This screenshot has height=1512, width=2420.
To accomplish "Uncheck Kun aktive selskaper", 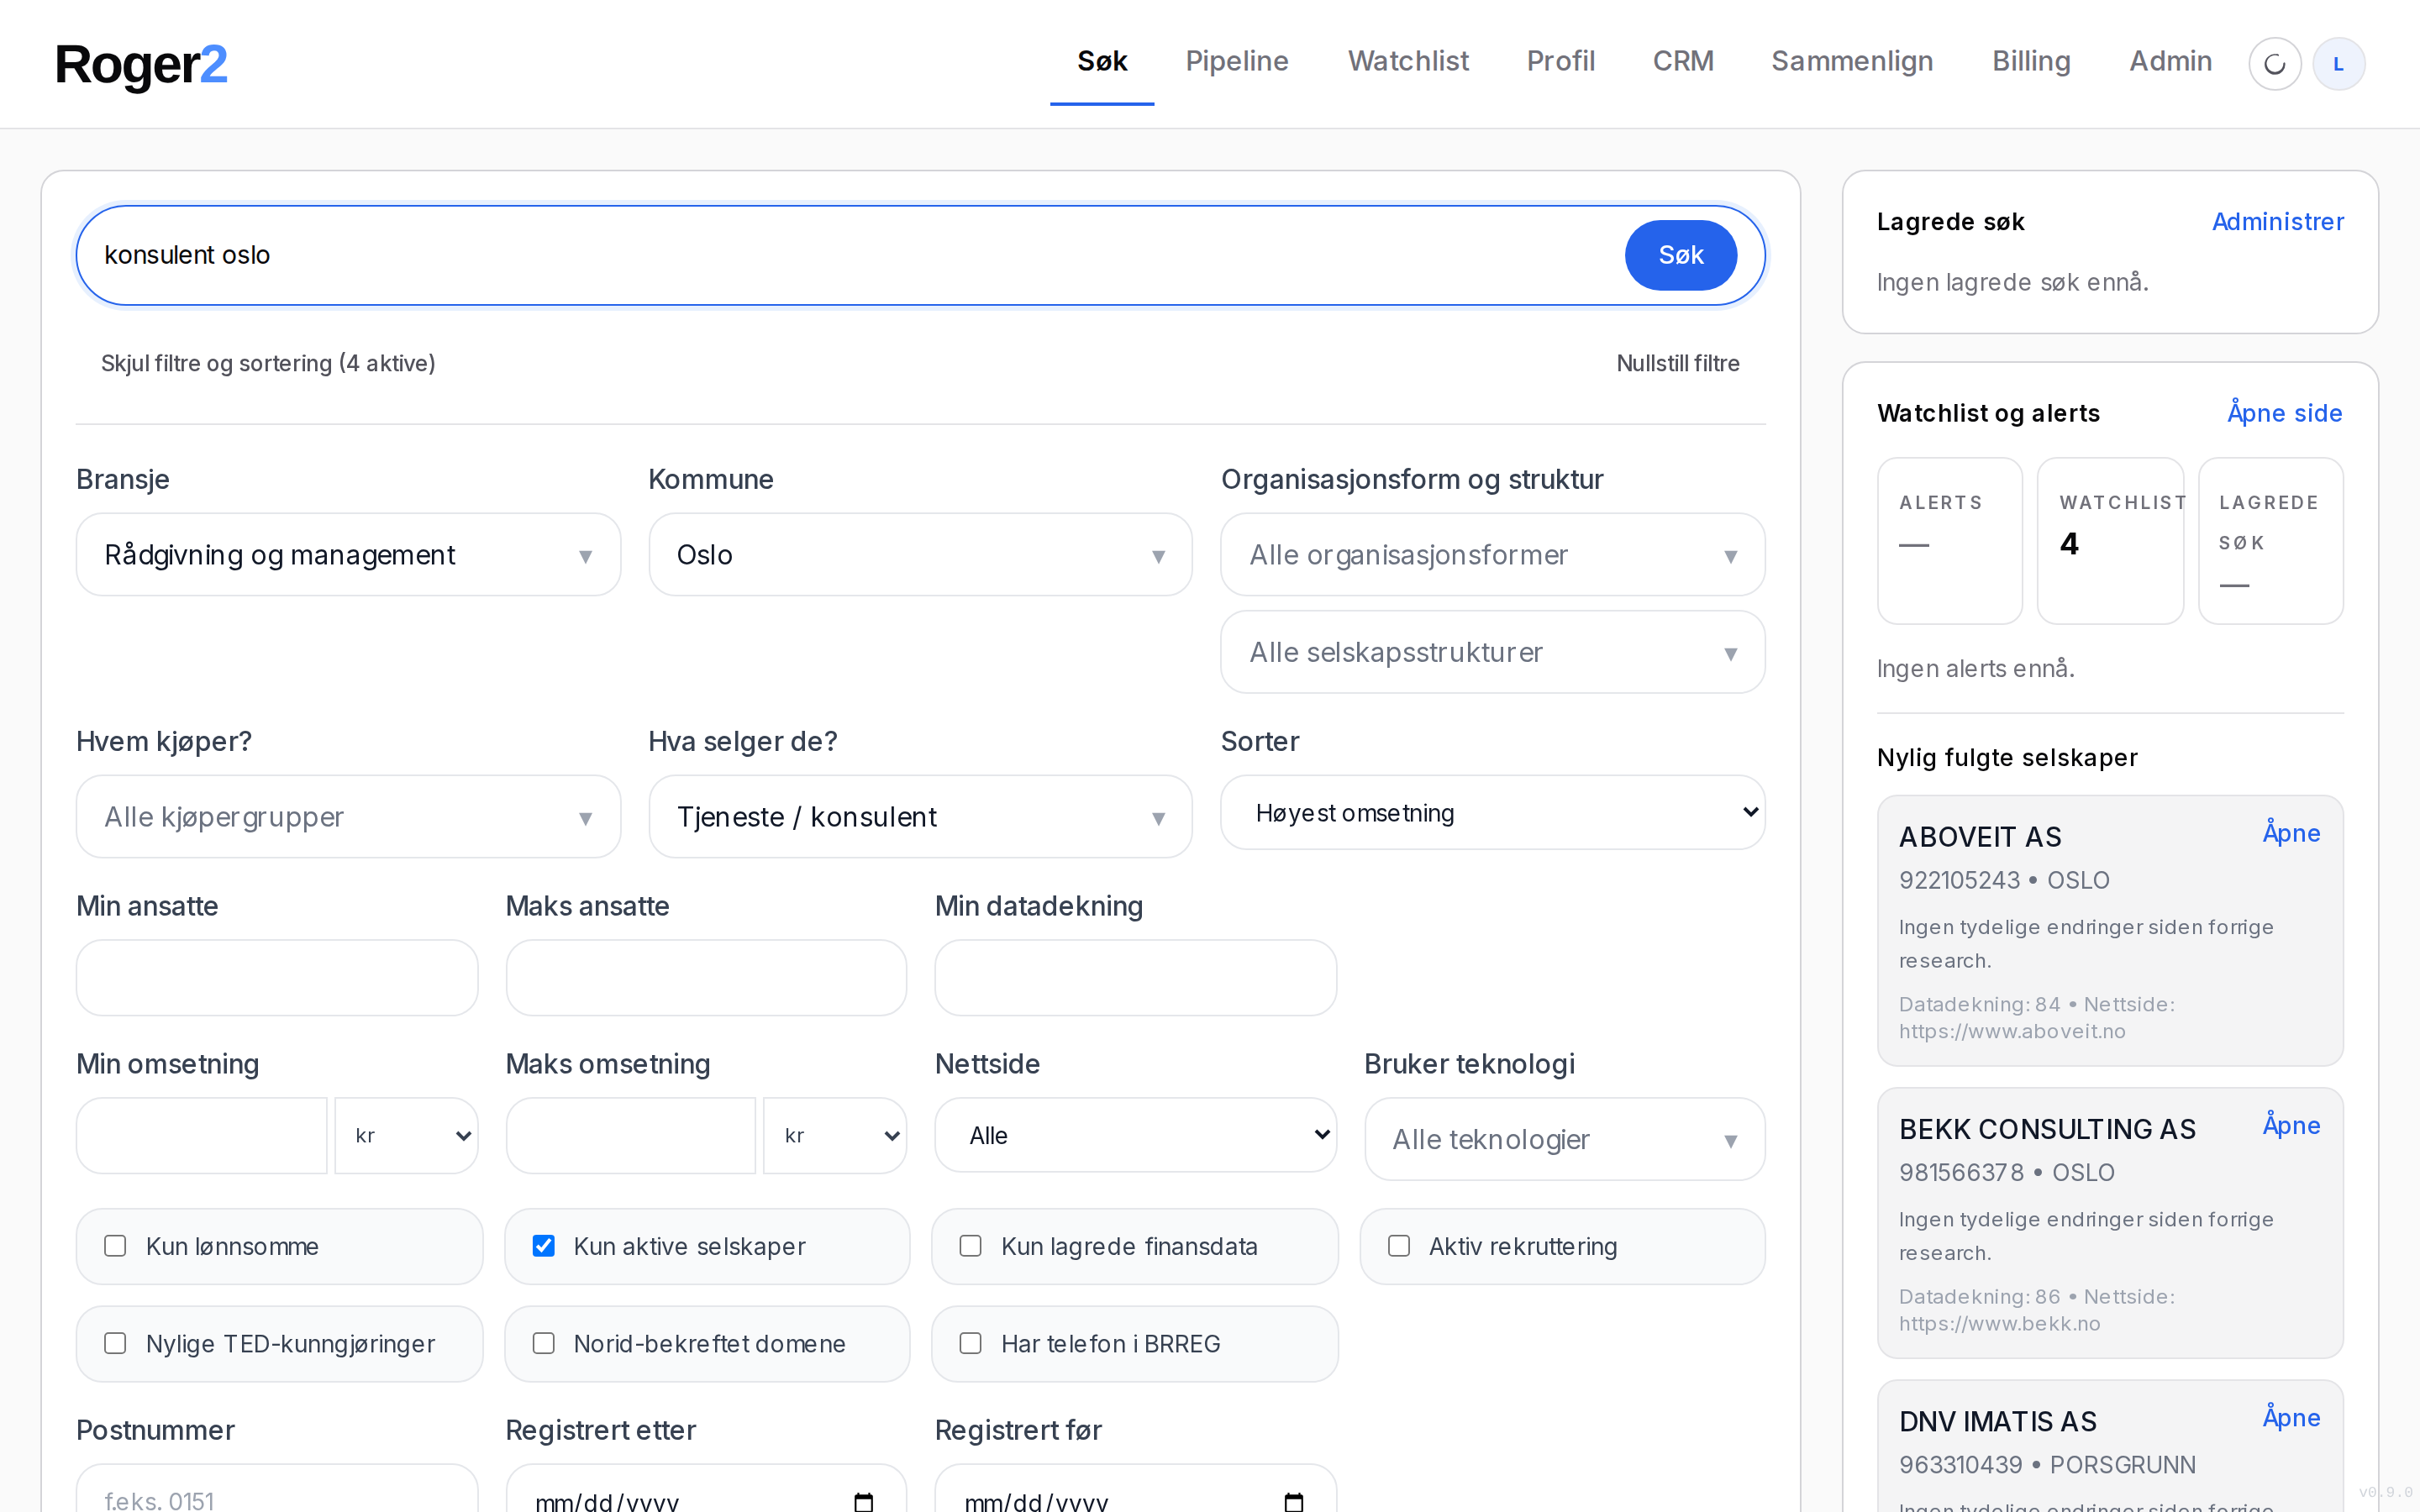I will pyautogui.click(x=543, y=1246).
